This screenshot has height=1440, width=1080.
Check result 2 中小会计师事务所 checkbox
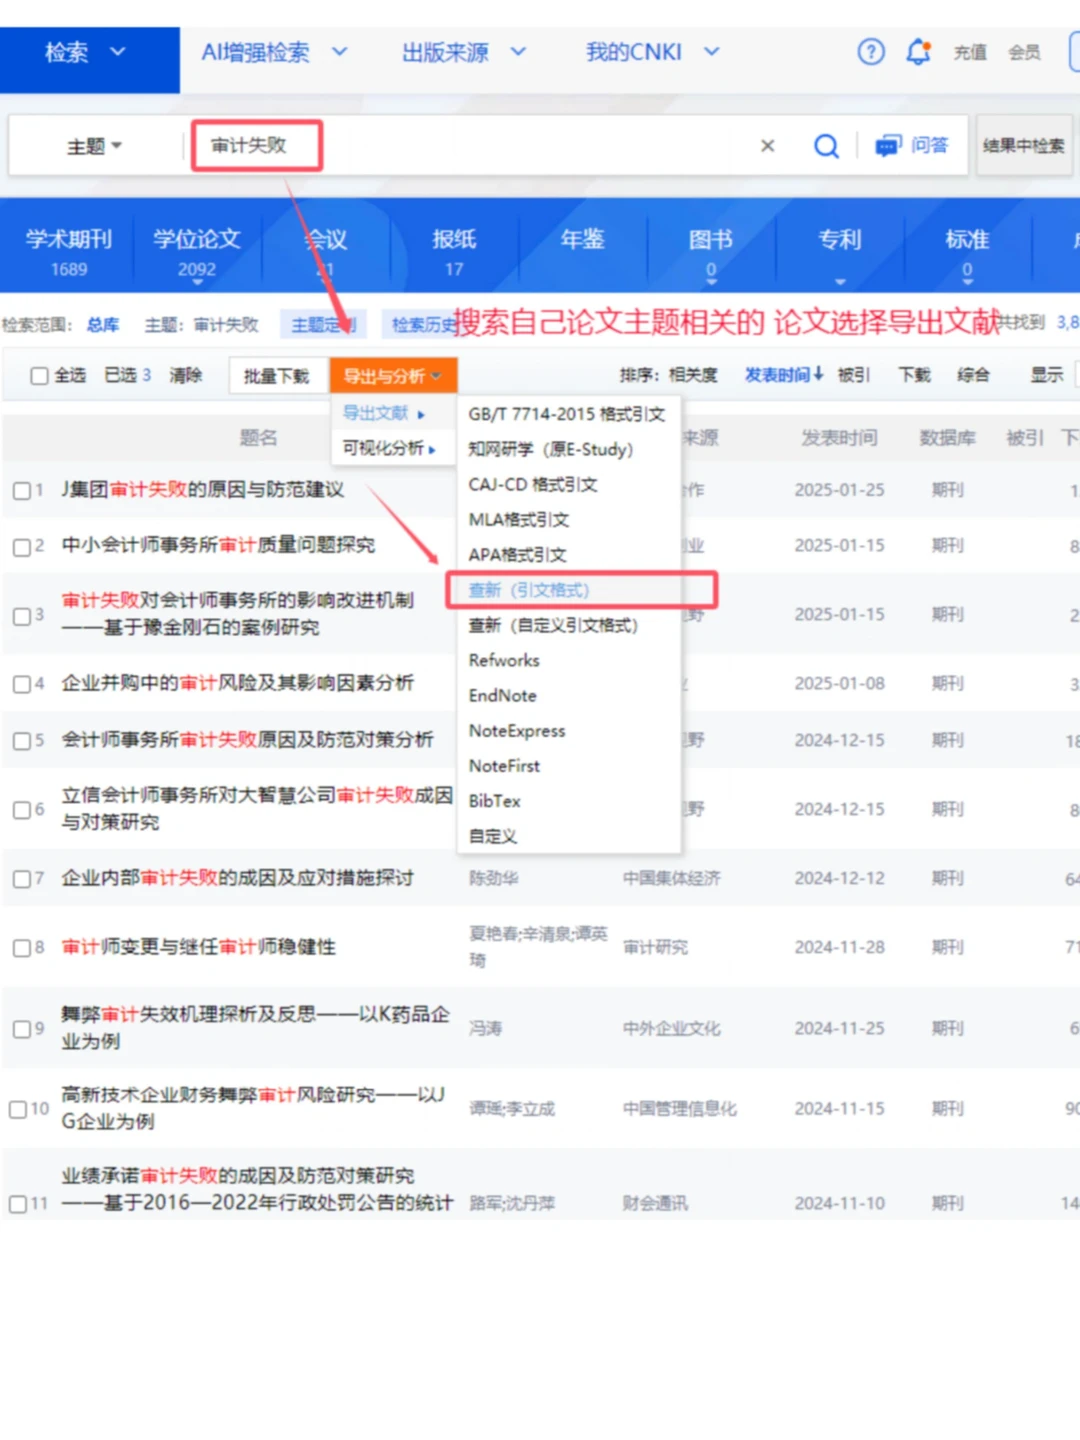pos(22,547)
